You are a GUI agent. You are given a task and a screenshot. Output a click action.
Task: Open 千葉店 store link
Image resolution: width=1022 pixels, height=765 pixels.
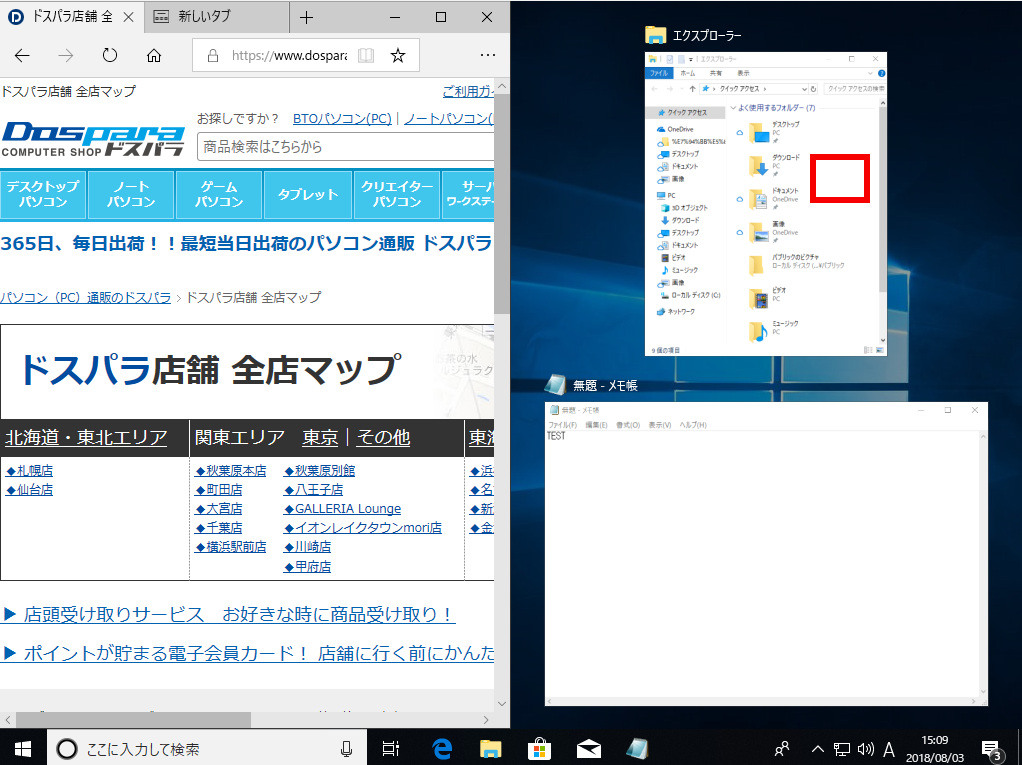tap(219, 527)
